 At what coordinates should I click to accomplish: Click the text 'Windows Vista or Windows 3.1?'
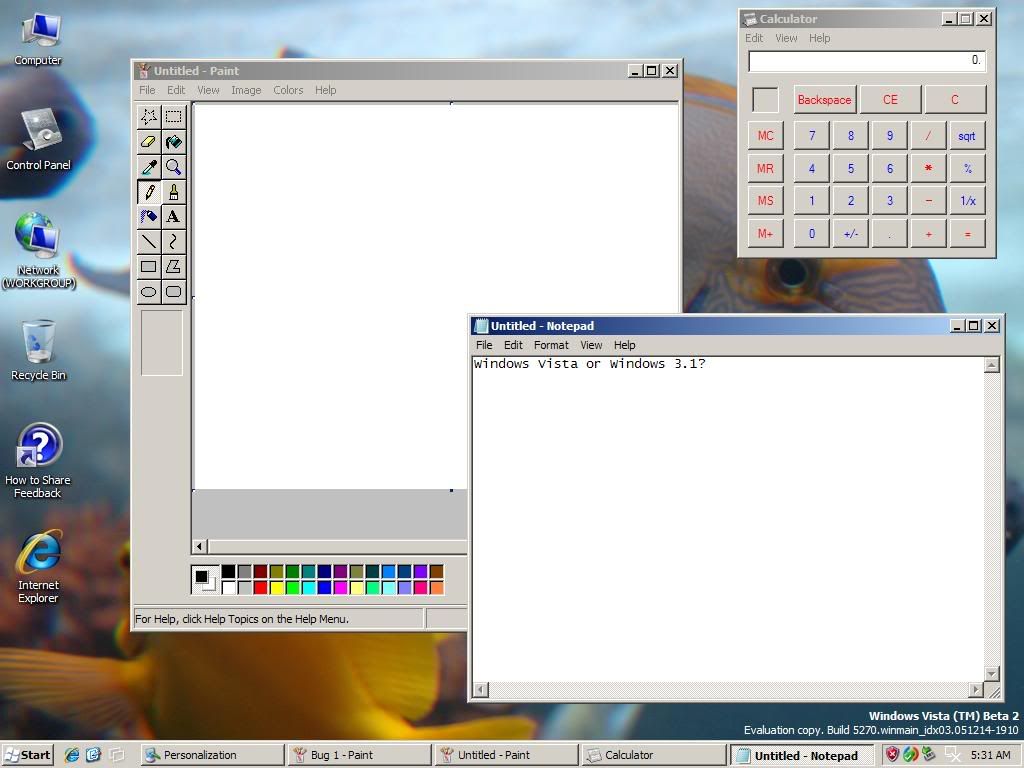(590, 364)
